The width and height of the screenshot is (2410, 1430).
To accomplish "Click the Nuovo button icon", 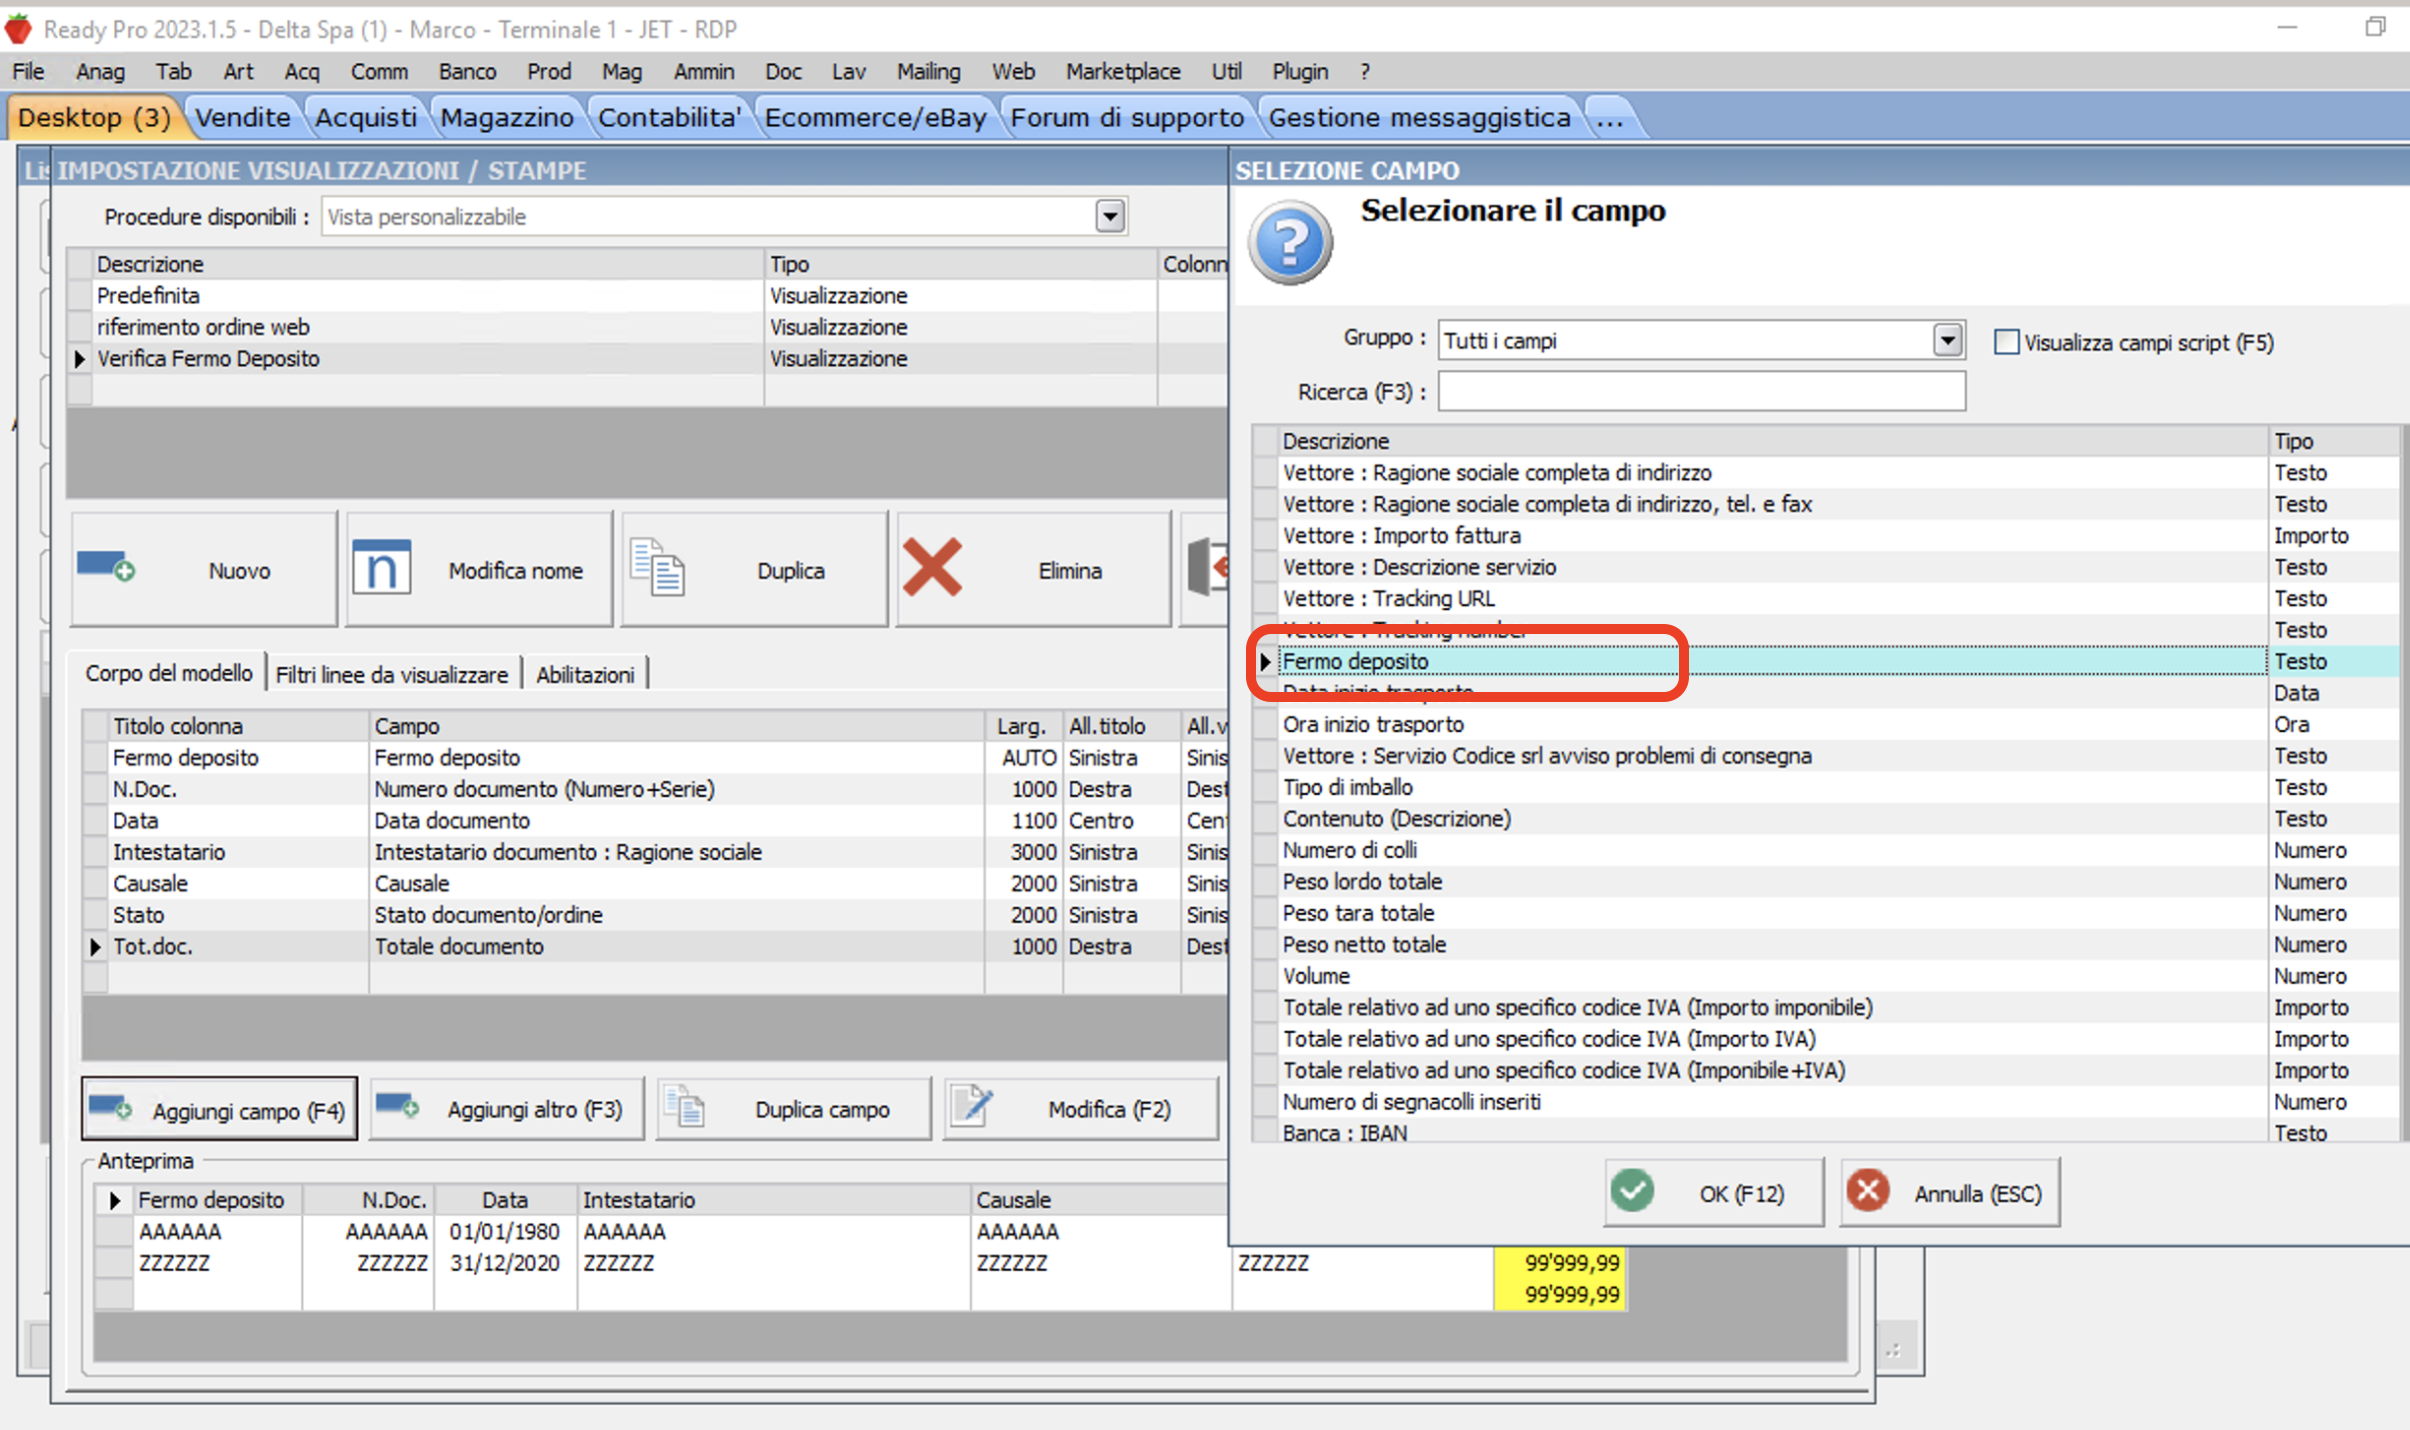I will click(x=106, y=568).
